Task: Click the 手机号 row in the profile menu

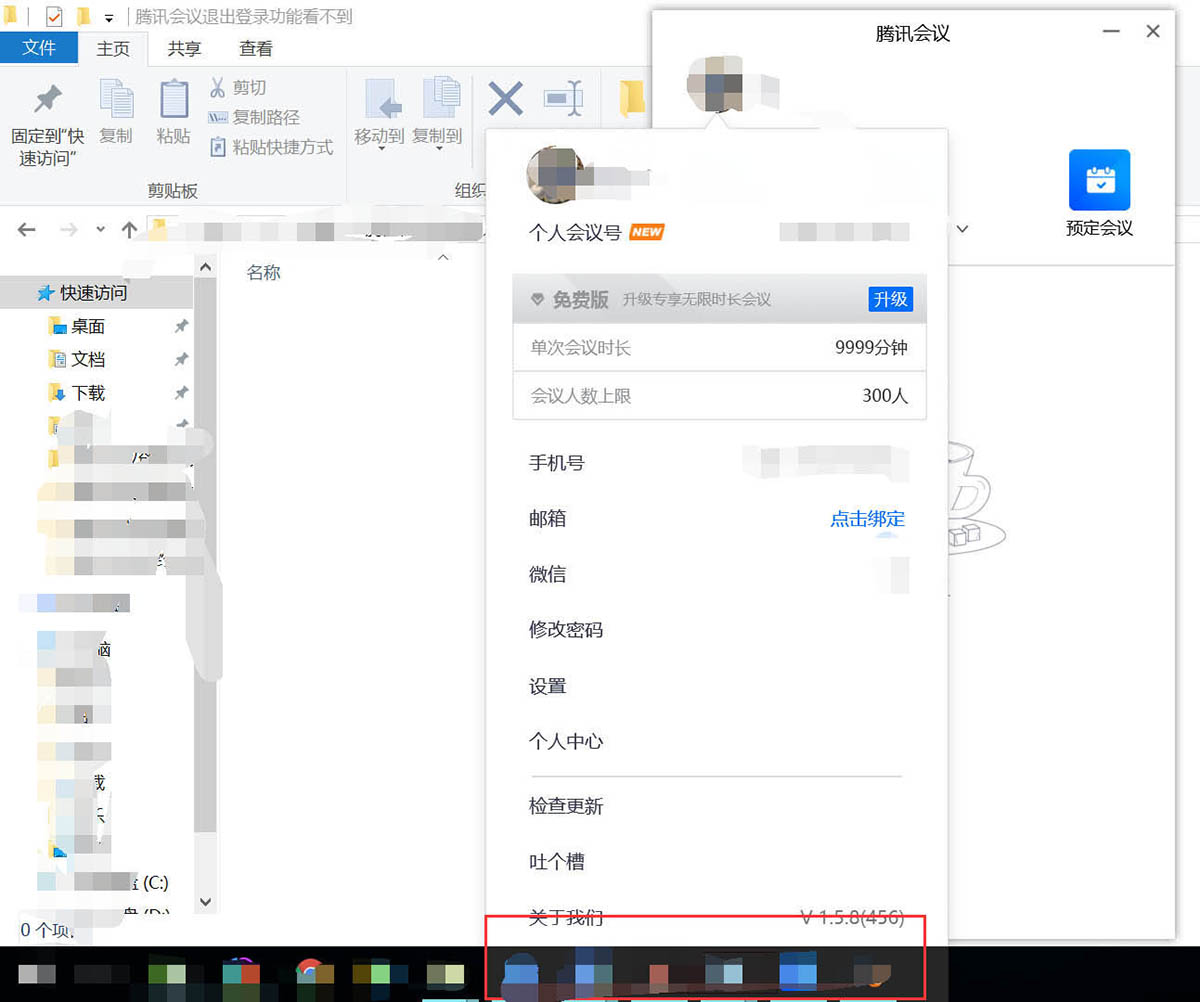Action: pyautogui.click(x=717, y=463)
